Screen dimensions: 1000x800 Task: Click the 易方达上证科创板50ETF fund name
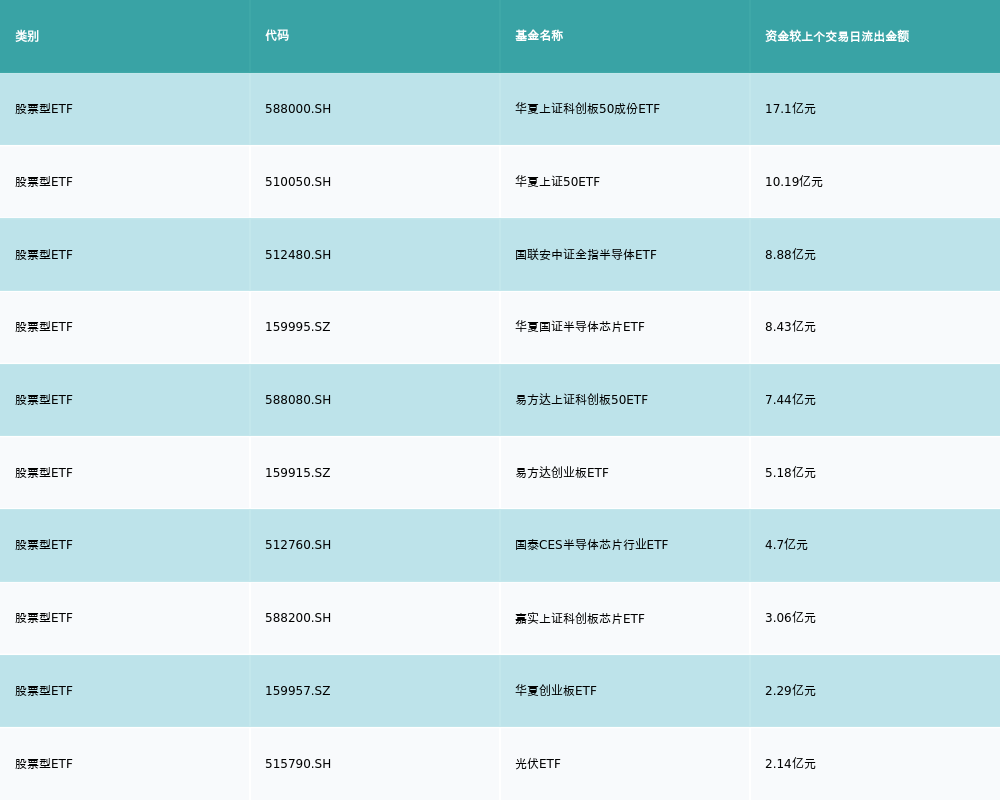coord(581,400)
